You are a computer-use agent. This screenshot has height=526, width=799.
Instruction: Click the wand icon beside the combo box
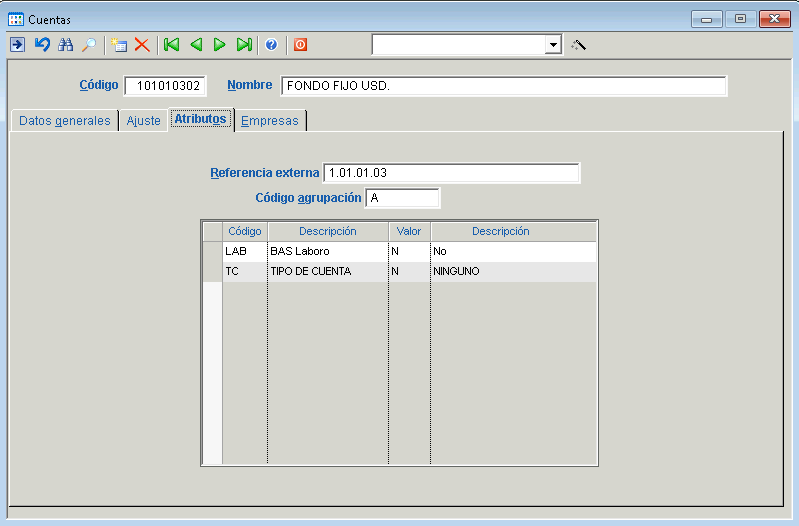click(x=578, y=45)
